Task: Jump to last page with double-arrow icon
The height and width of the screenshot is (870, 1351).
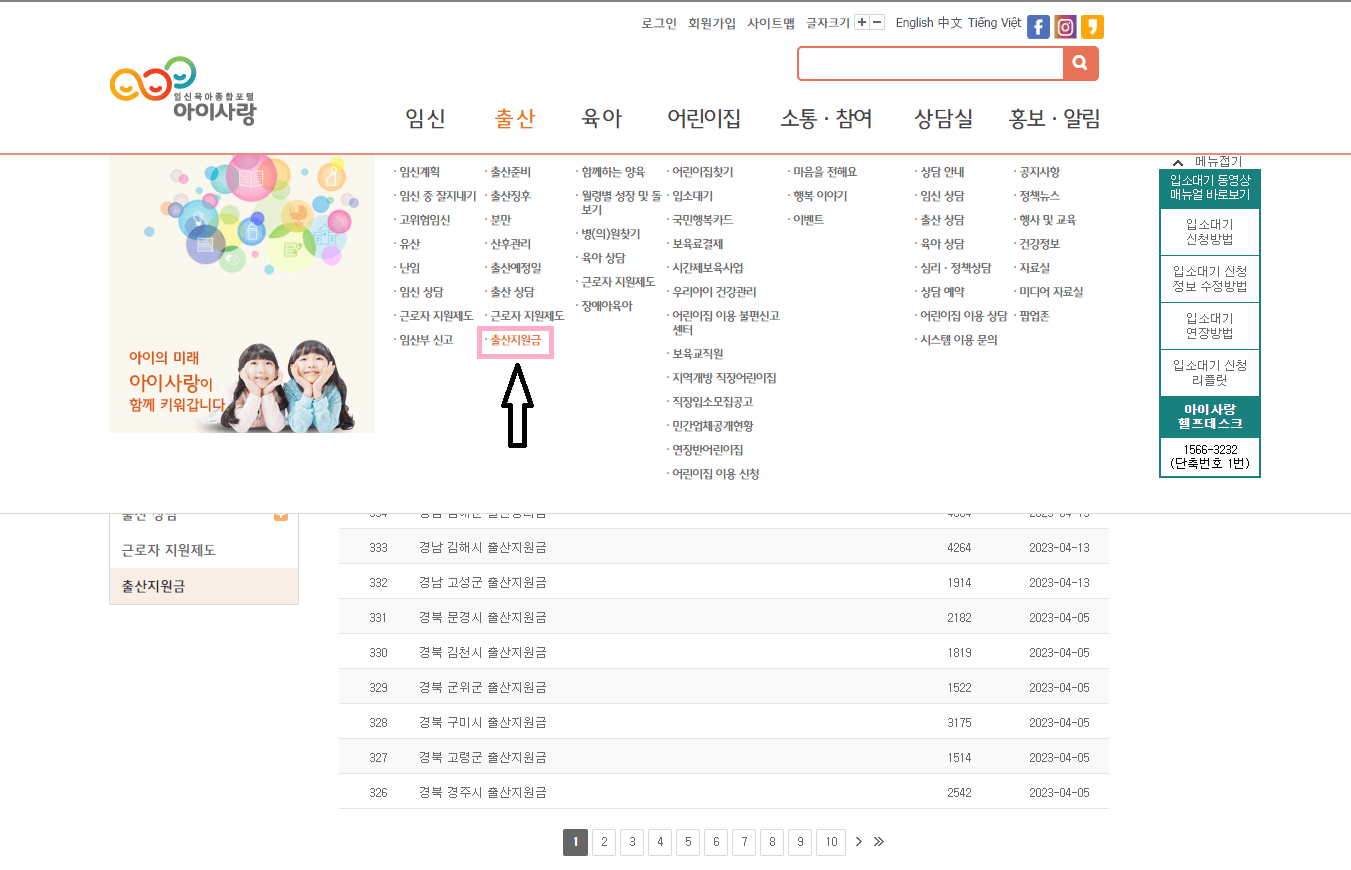Action: tap(879, 842)
